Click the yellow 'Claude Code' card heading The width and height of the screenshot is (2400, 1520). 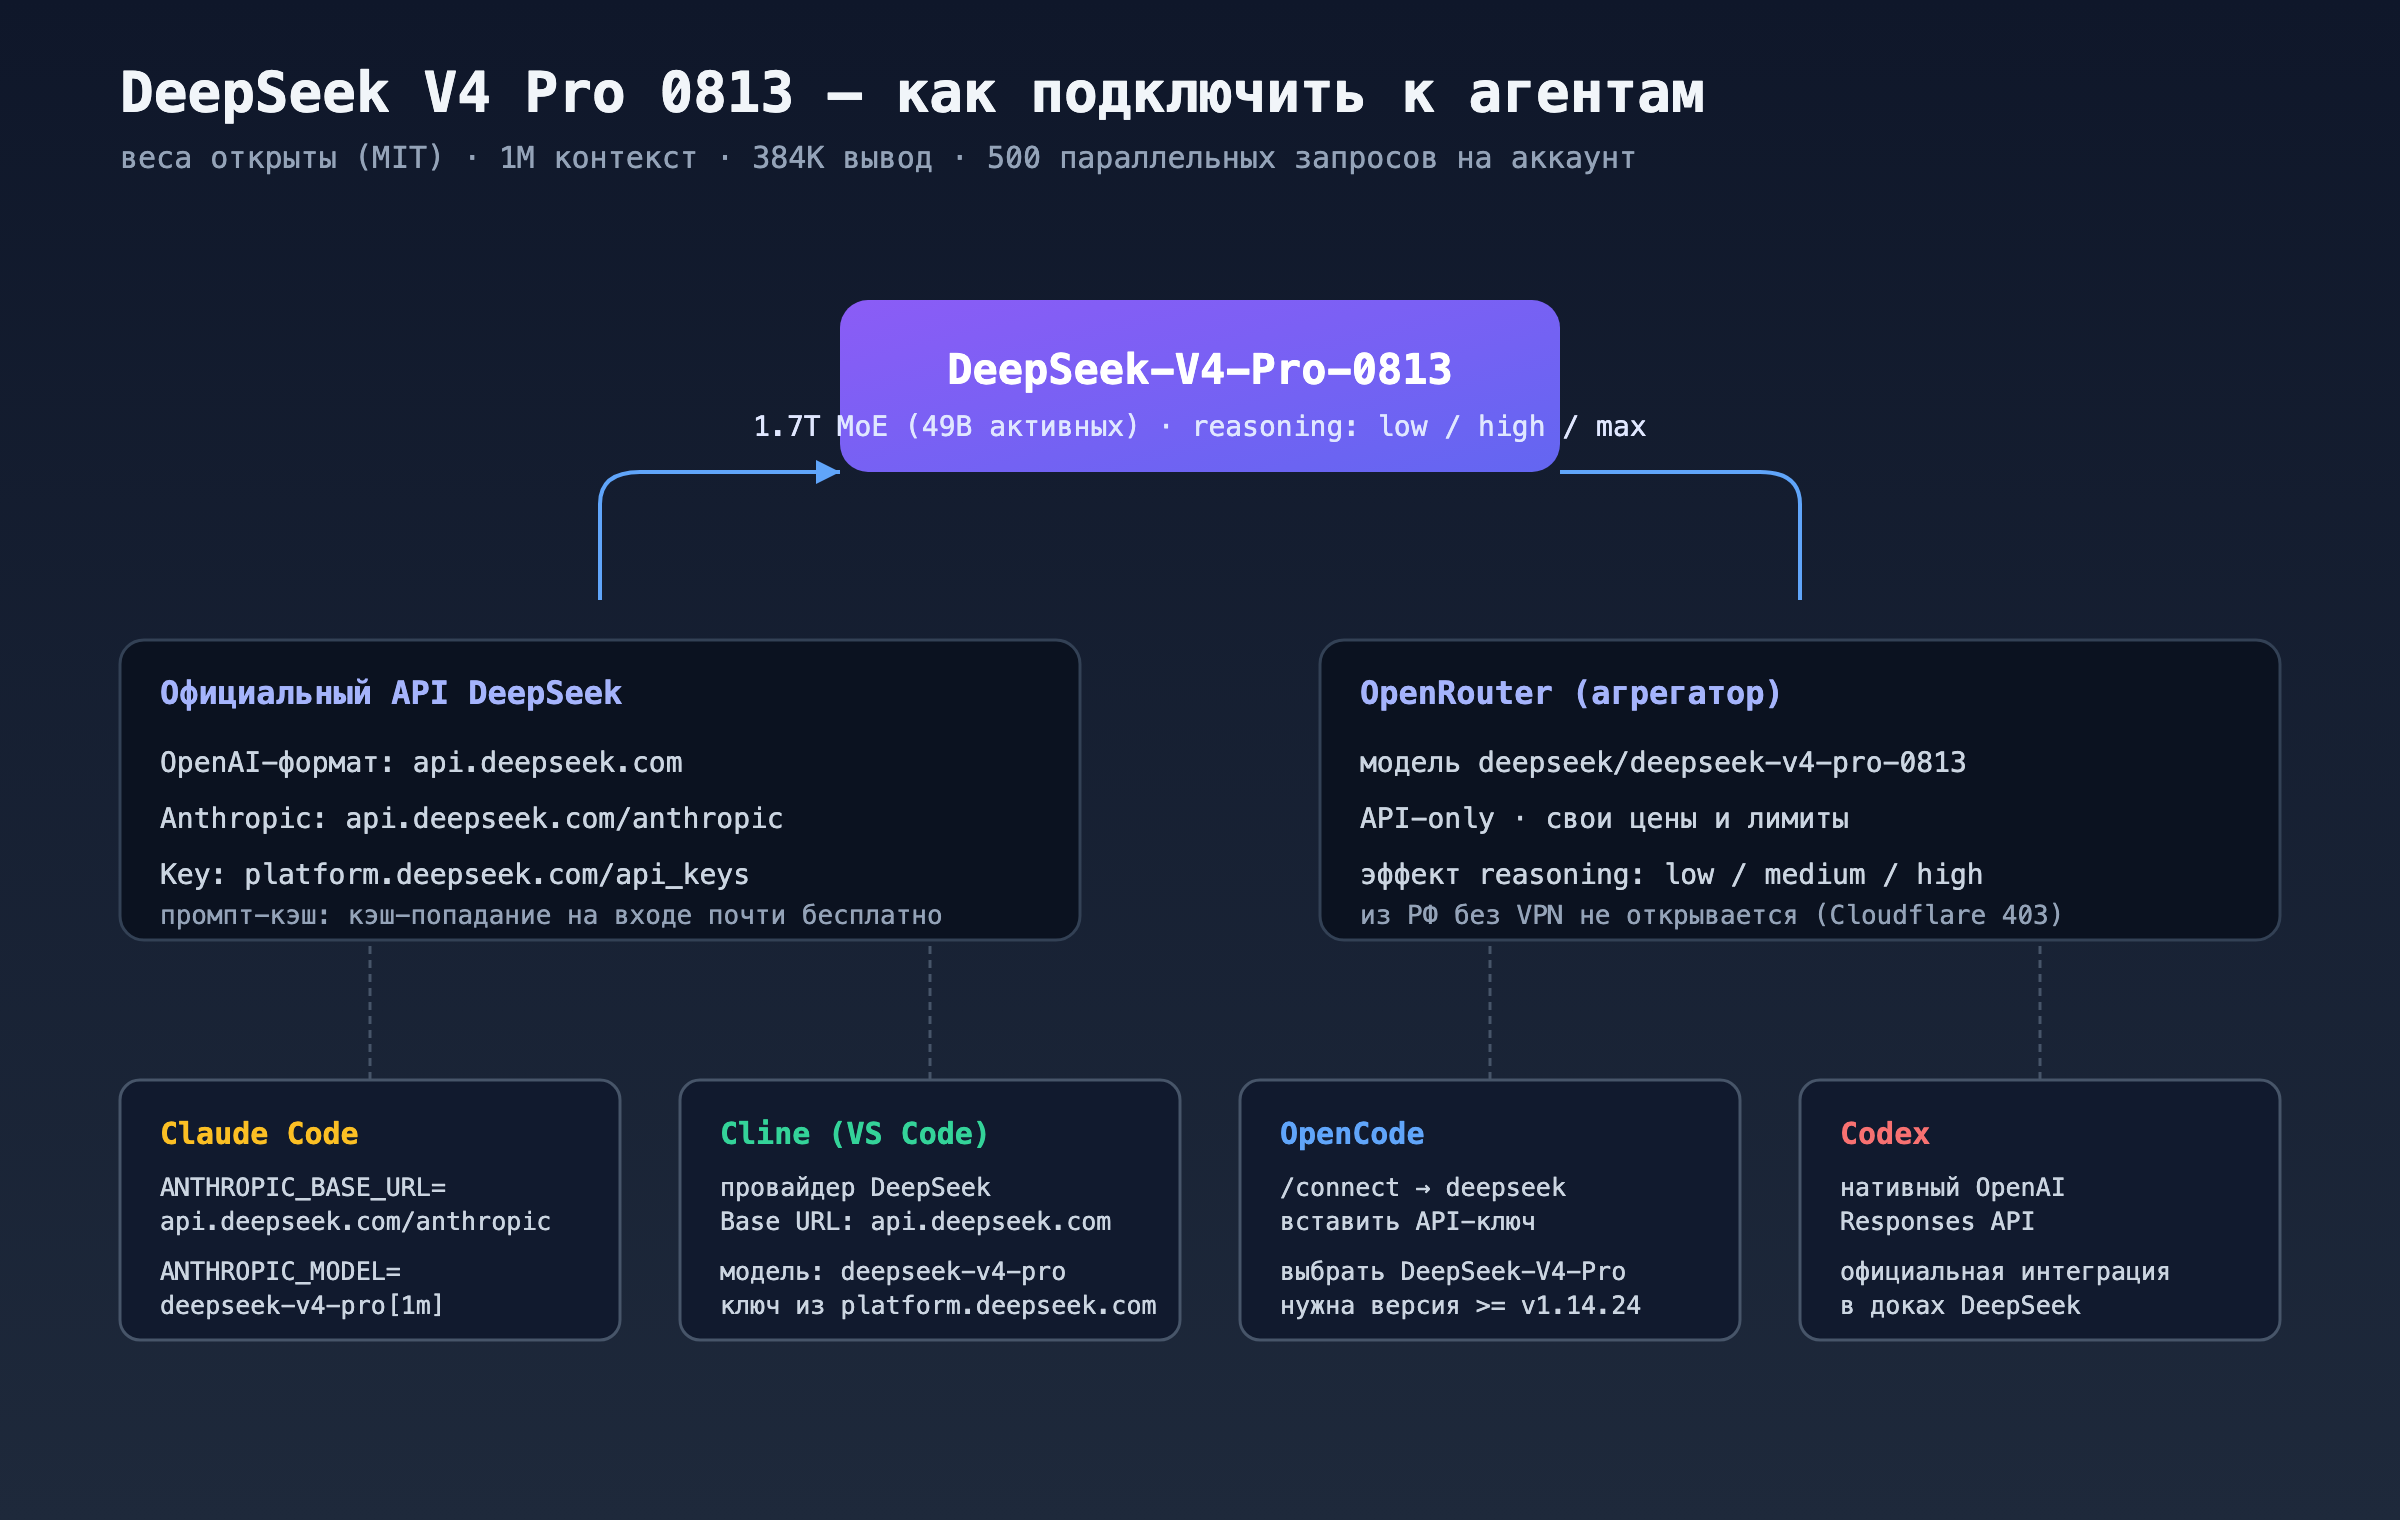pos(259,1133)
